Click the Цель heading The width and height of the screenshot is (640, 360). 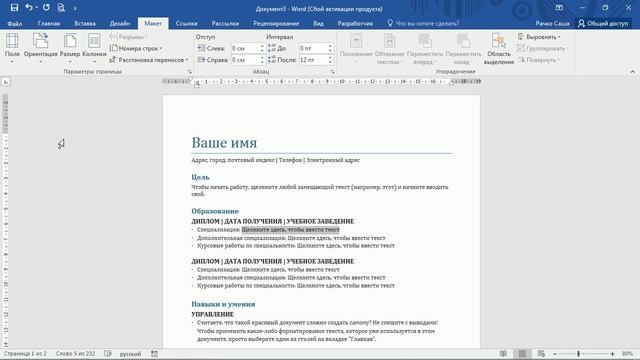click(200, 177)
